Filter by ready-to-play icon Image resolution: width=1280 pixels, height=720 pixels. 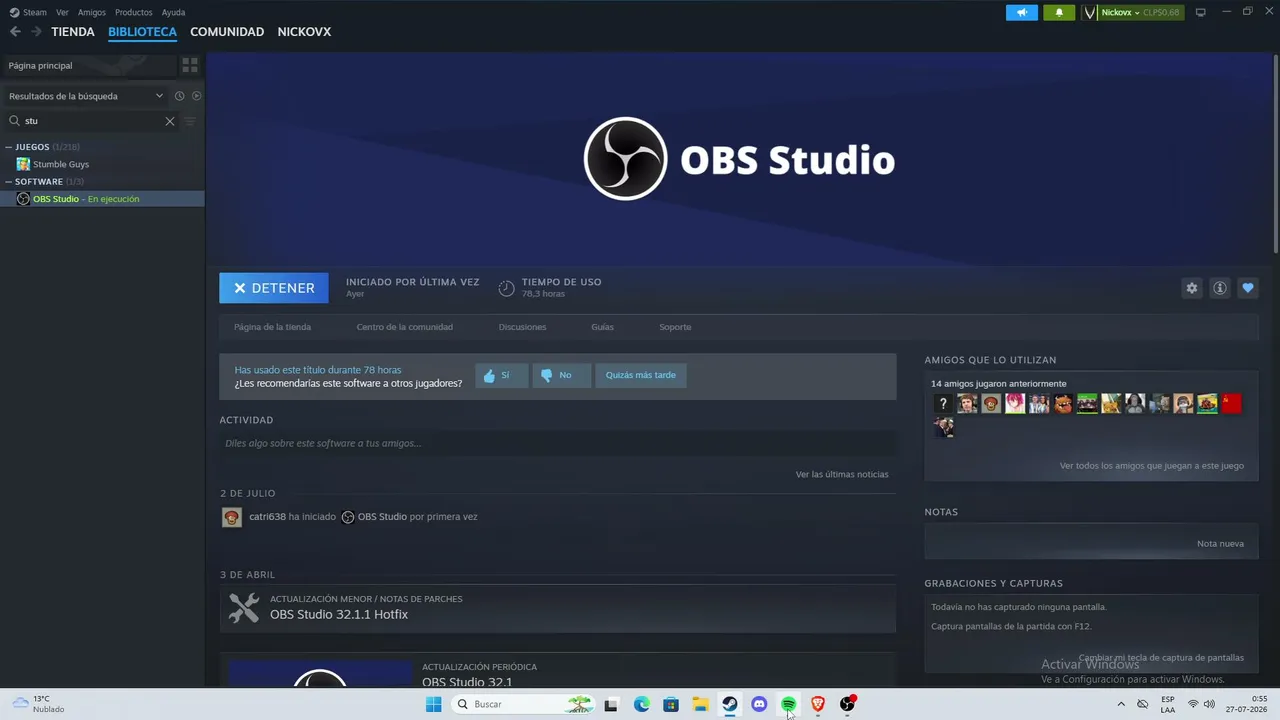(196, 96)
